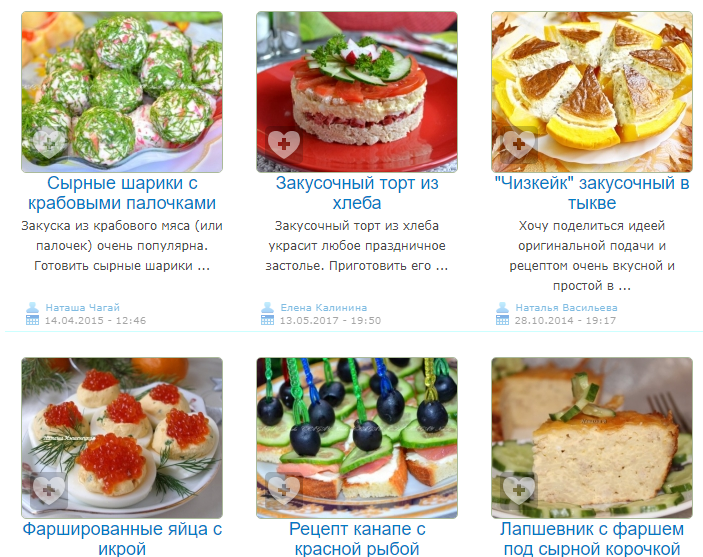Click heart-plus icon on Лапшевник photo
This screenshot has height=557, width=703.
(x=519, y=490)
